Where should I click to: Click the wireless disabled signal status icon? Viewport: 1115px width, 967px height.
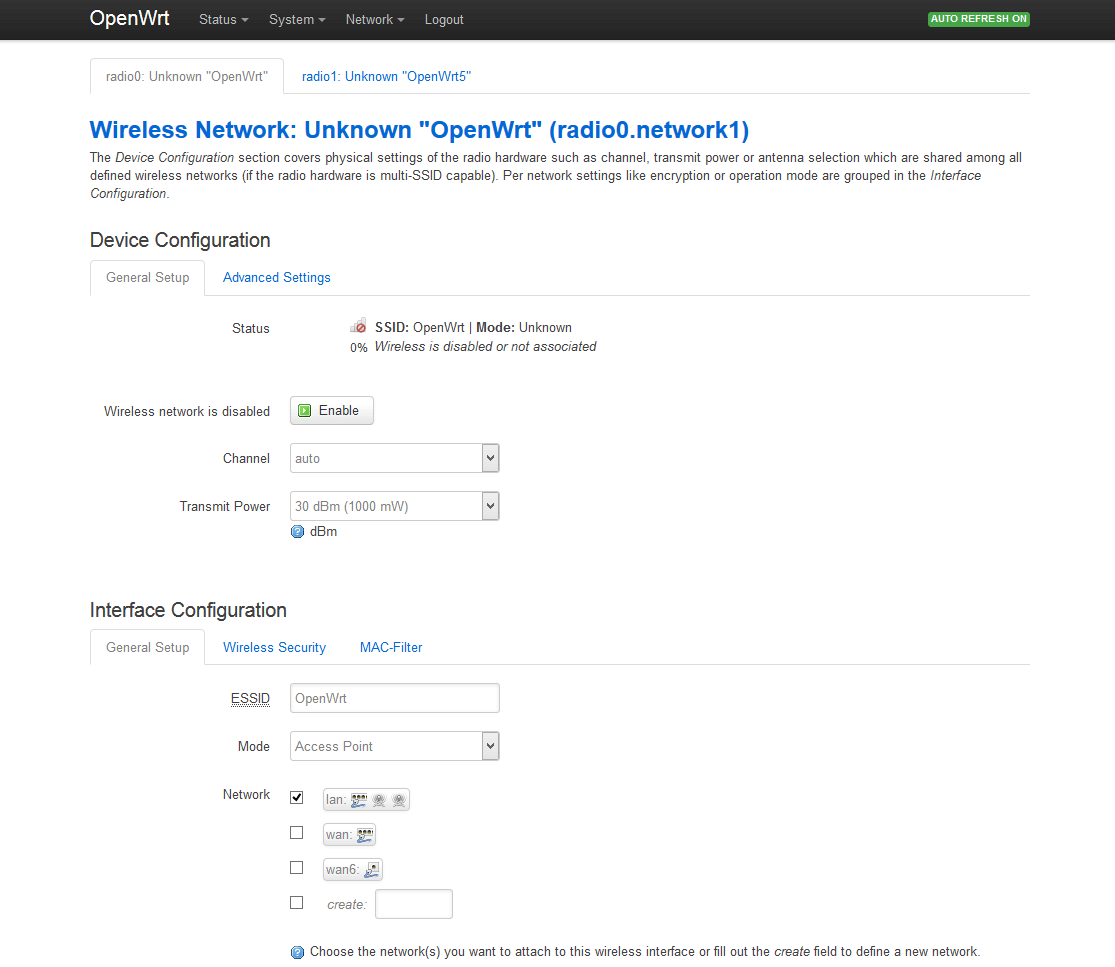coord(358,327)
